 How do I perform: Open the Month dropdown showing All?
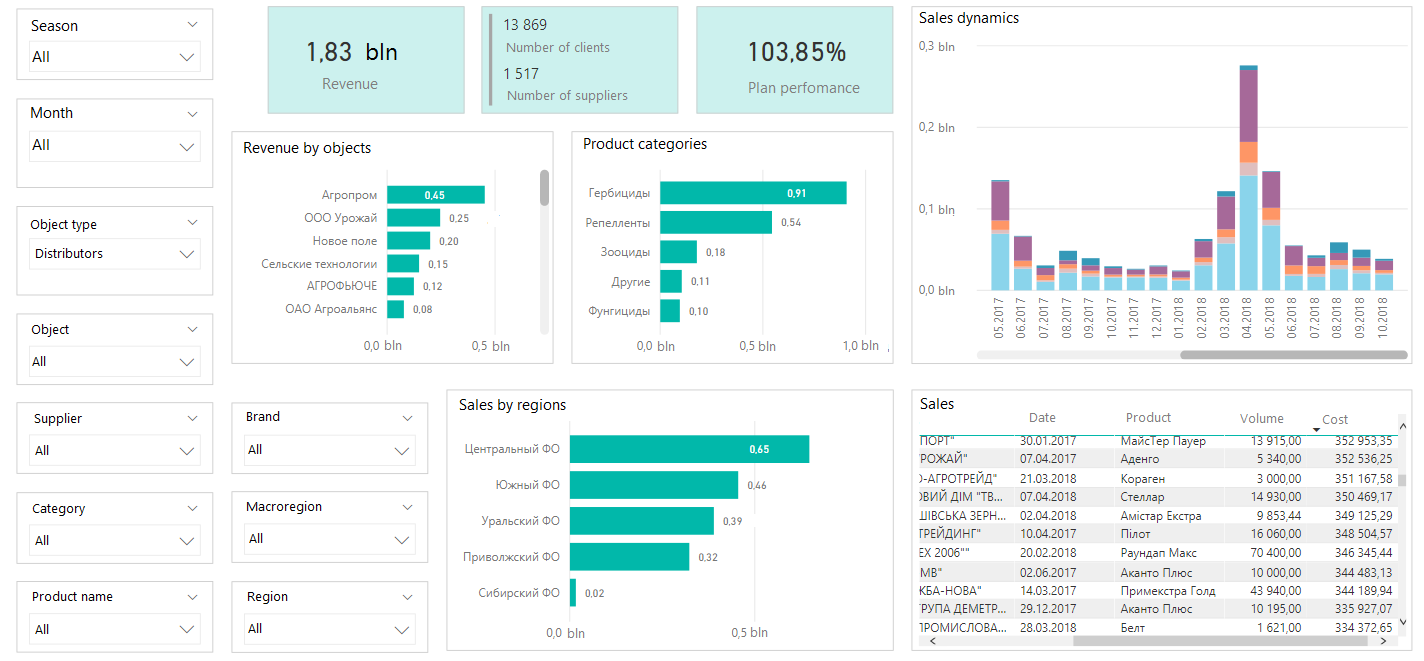click(115, 146)
